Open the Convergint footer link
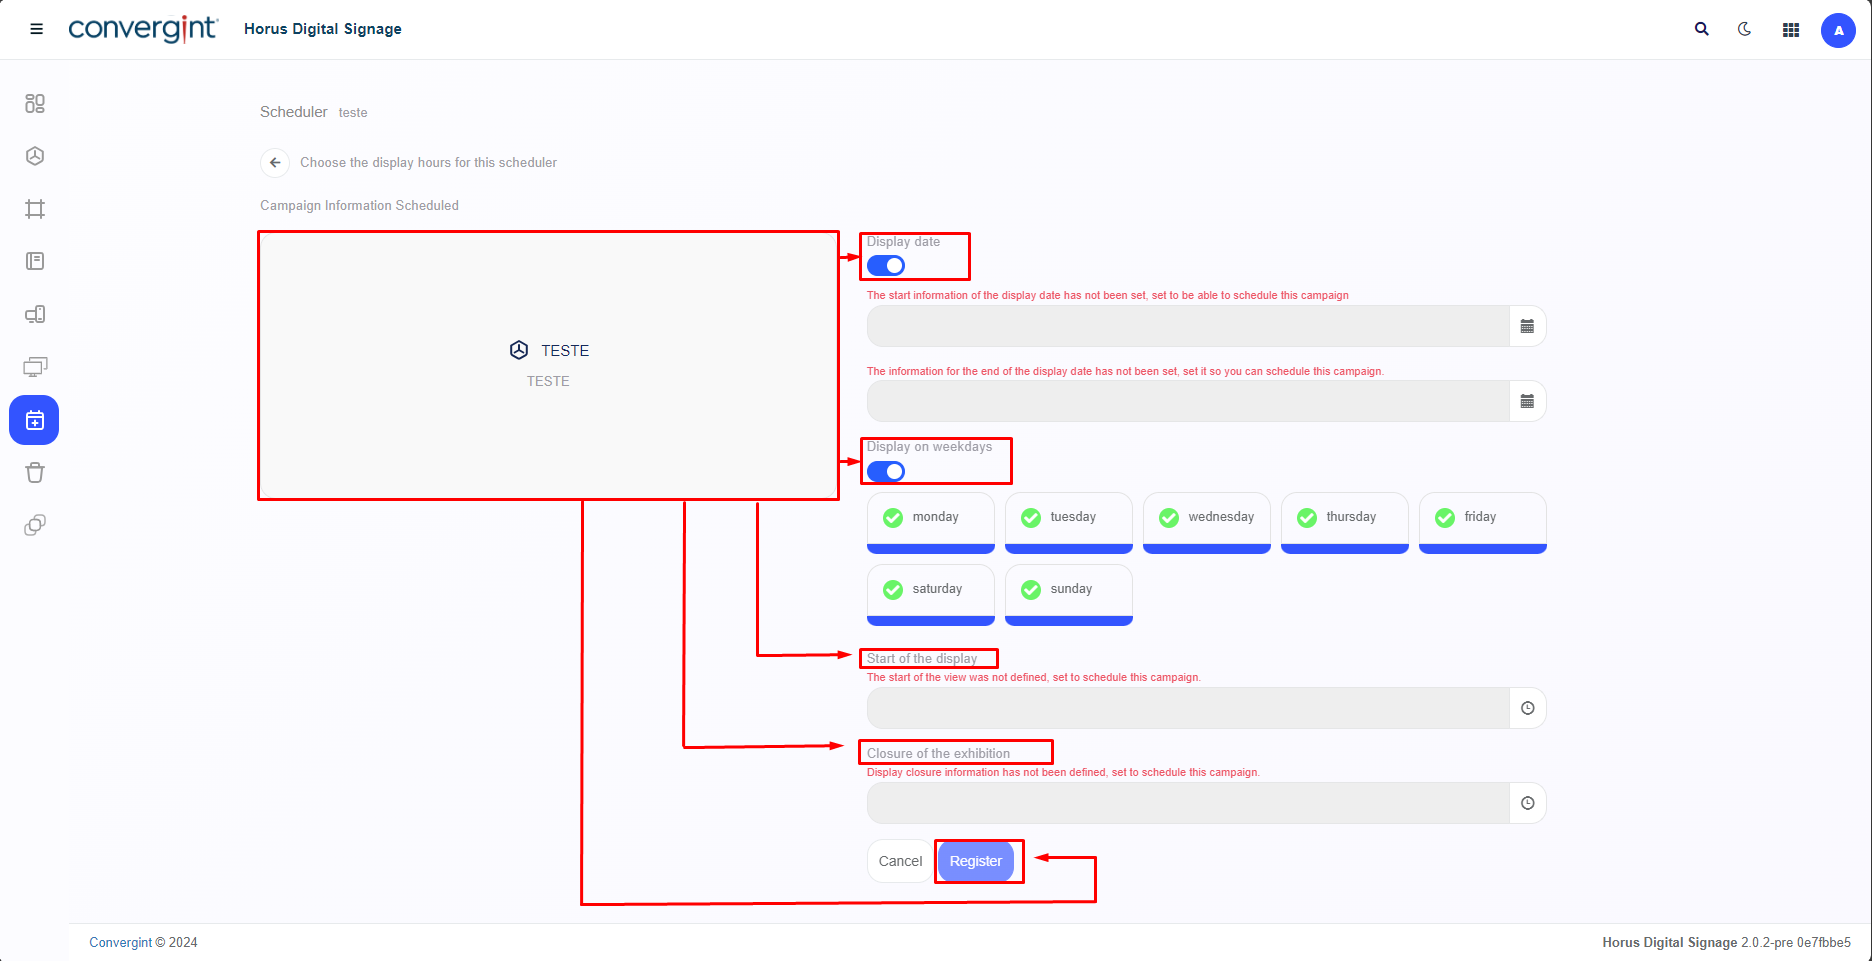The image size is (1872, 961). click(120, 942)
